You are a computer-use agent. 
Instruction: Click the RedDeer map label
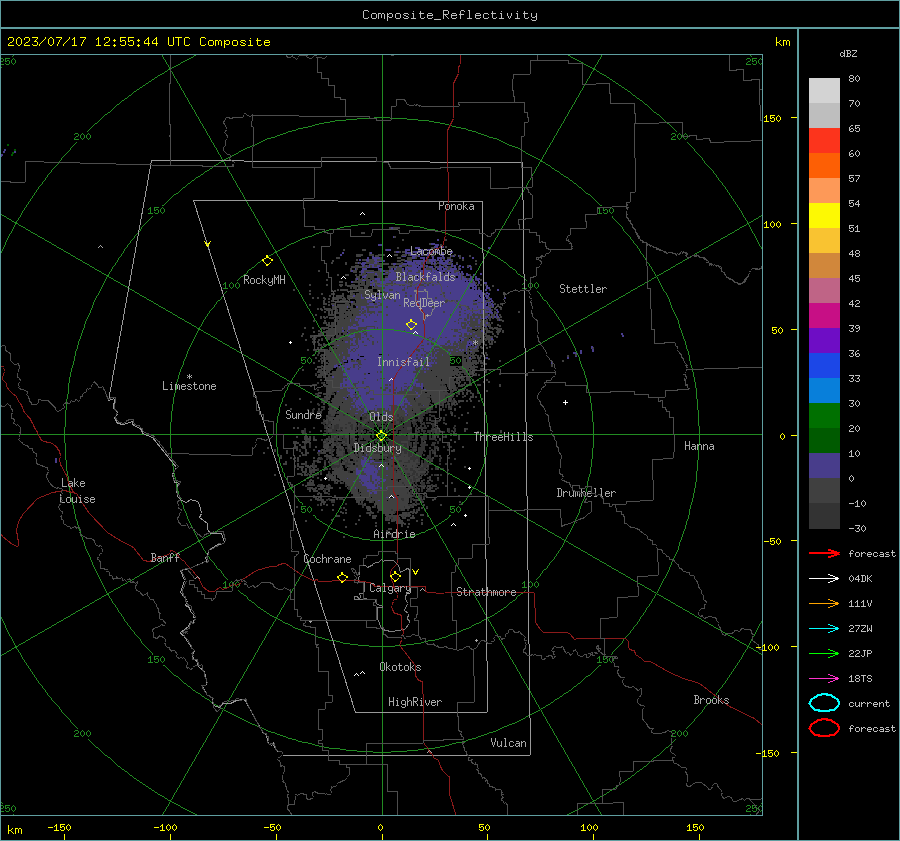[x=424, y=303]
